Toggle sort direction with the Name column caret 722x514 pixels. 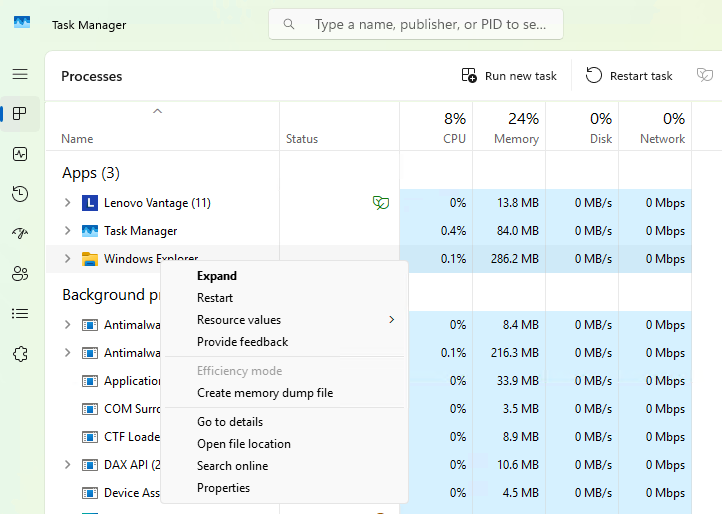tap(157, 111)
